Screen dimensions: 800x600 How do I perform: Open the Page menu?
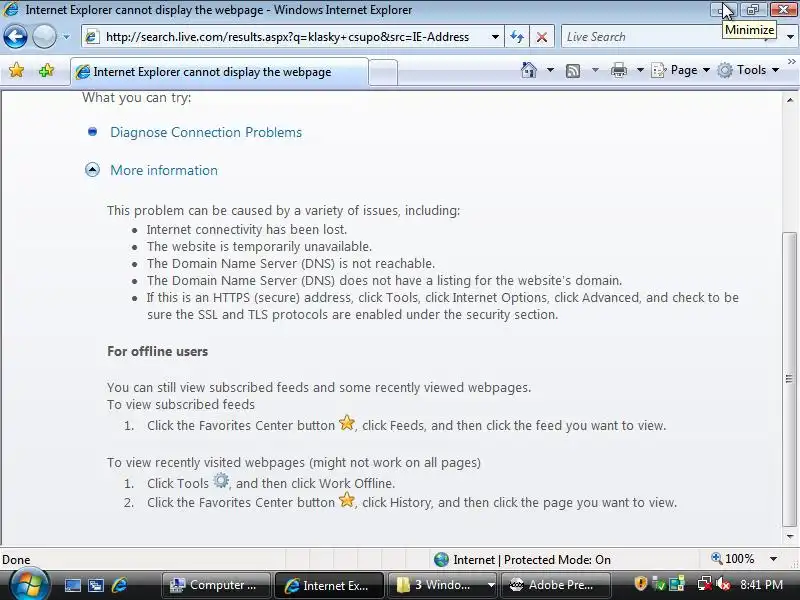681,70
